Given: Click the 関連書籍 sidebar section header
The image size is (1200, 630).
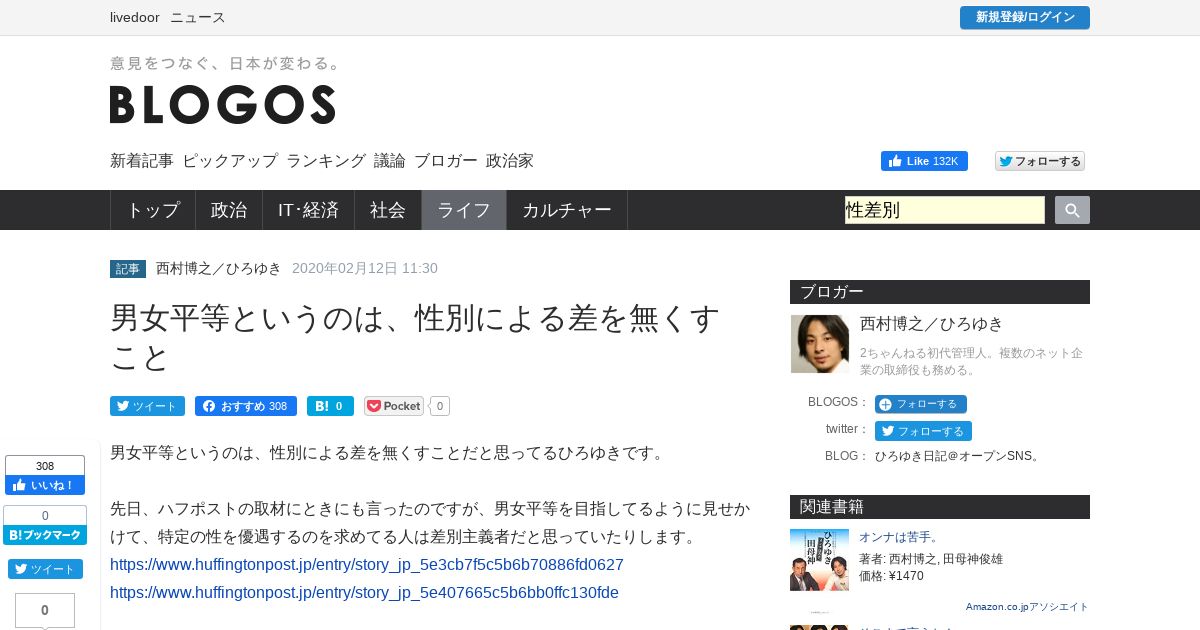Looking at the screenshot, I should [940, 507].
